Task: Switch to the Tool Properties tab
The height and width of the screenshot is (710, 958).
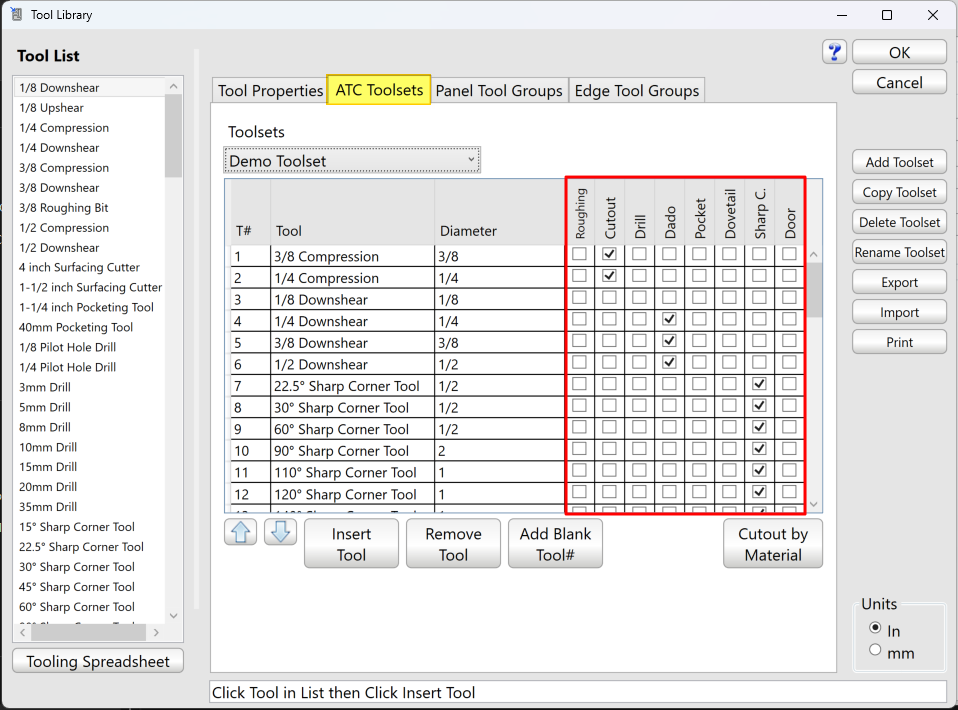Action: pyautogui.click(x=270, y=91)
